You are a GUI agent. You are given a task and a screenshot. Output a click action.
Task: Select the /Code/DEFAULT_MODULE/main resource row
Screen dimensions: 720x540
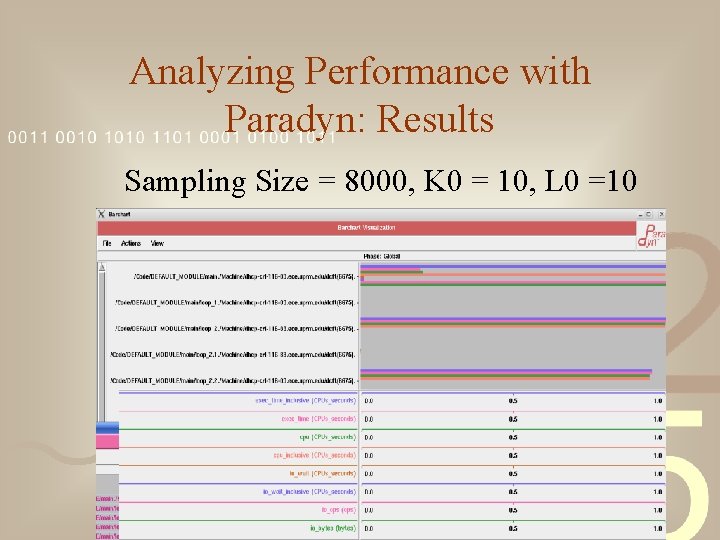click(244, 277)
